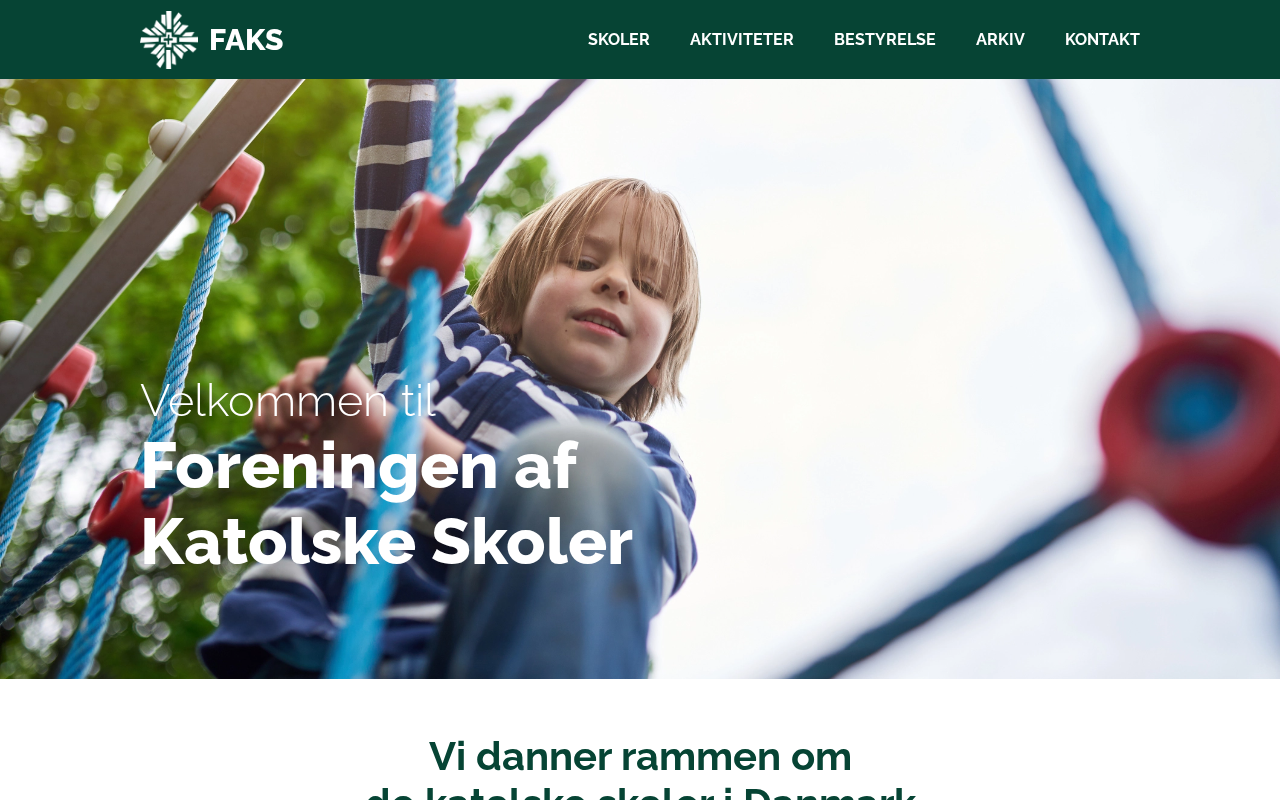Click the 'Velkommen til' hero text
1280x800 pixels.
tap(288, 400)
